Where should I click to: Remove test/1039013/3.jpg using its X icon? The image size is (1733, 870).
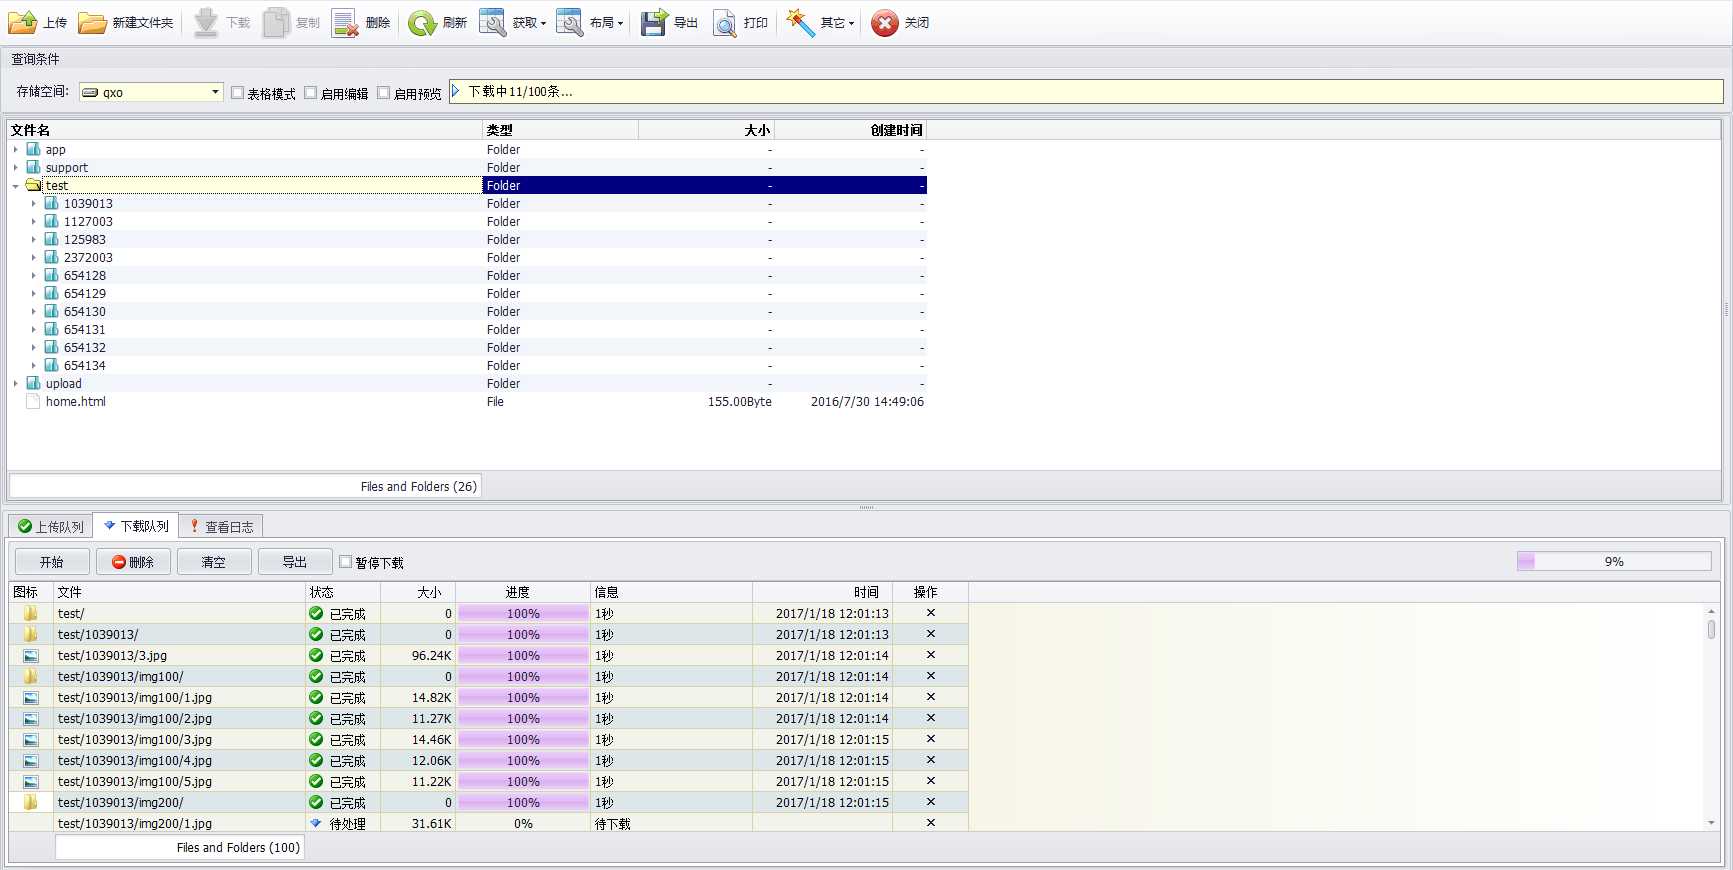pos(931,655)
